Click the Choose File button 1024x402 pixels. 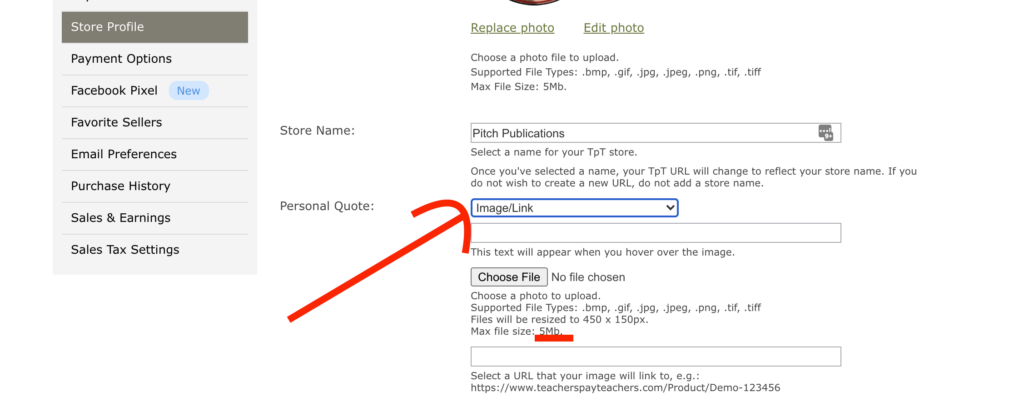[508, 277]
